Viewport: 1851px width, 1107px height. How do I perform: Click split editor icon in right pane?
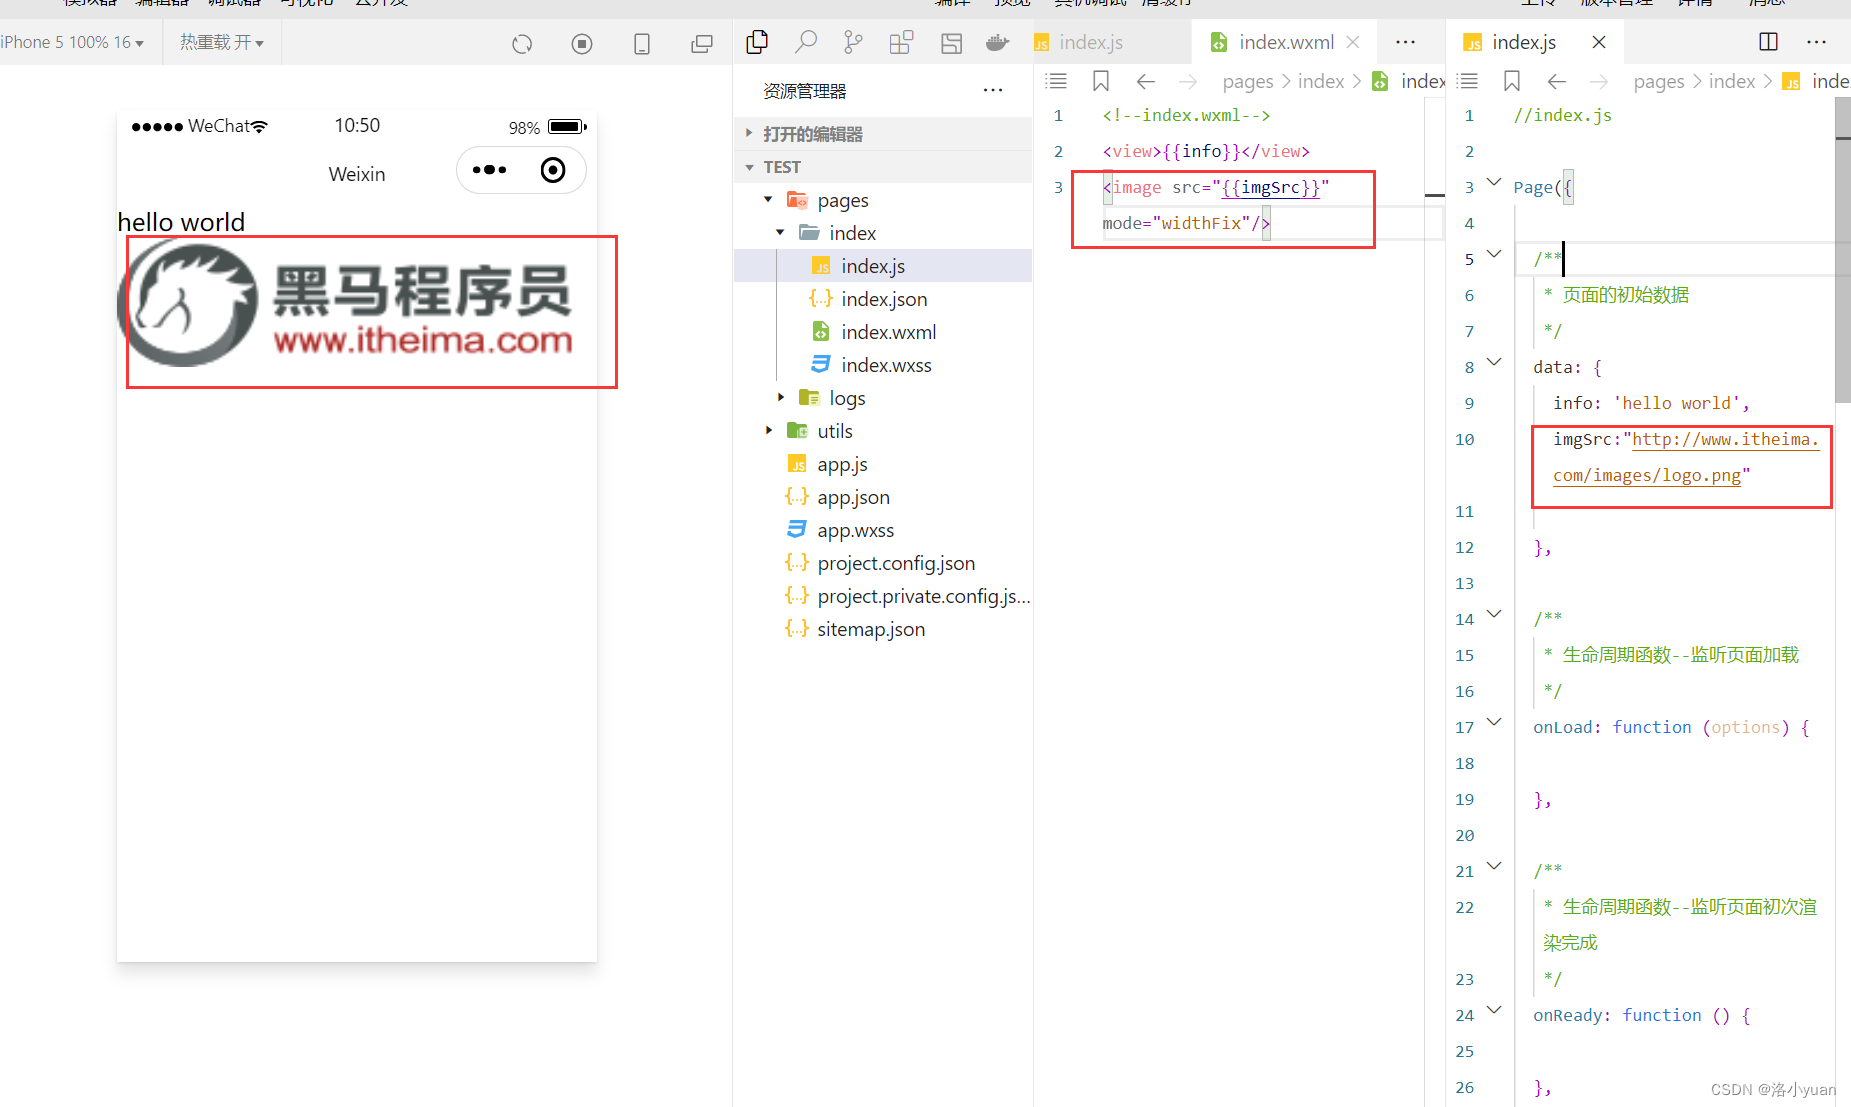pyautogui.click(x=1768, y=42)
